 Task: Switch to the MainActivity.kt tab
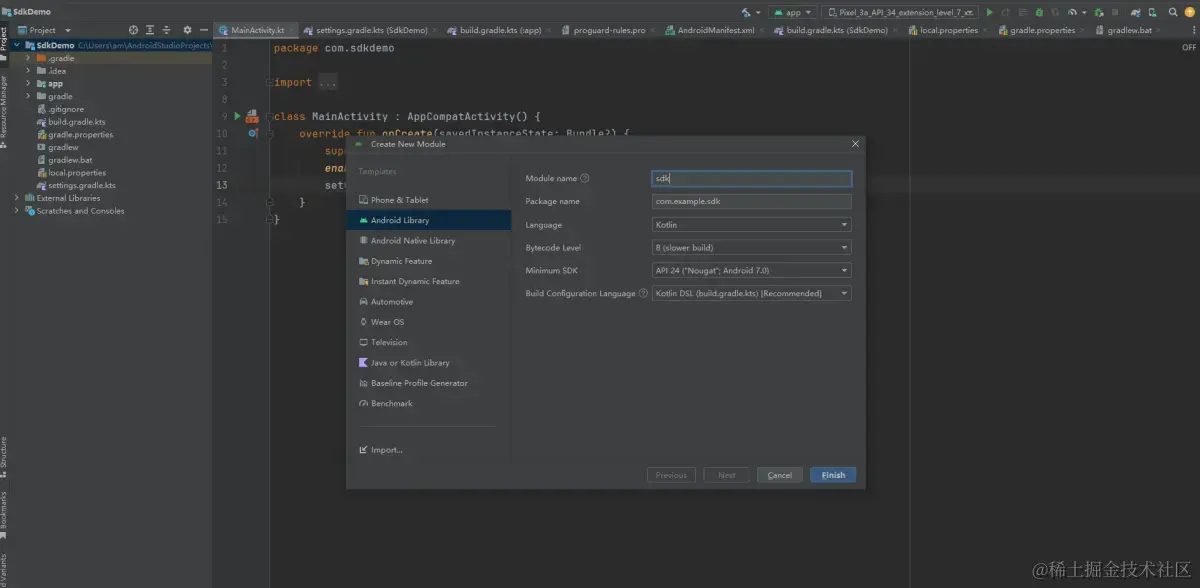tap(257, 30)
